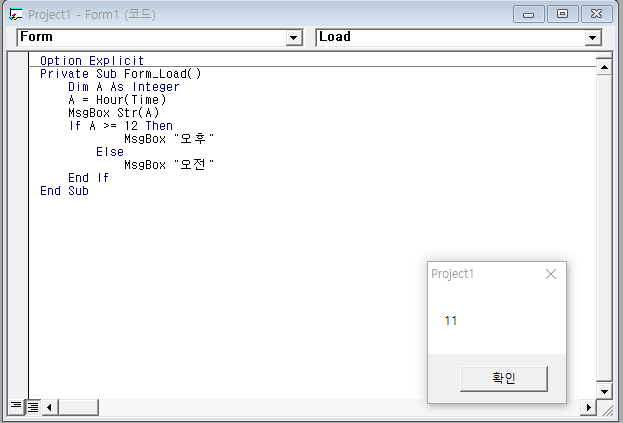Screen dimensions: 623x423
Task: Place cursor on A = Hour(Time)
Action: click(117, 100)
